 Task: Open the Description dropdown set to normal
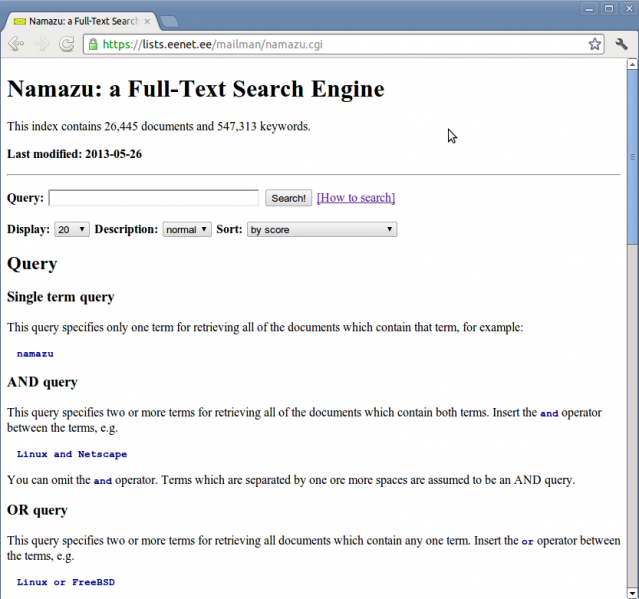click(187, 229)
